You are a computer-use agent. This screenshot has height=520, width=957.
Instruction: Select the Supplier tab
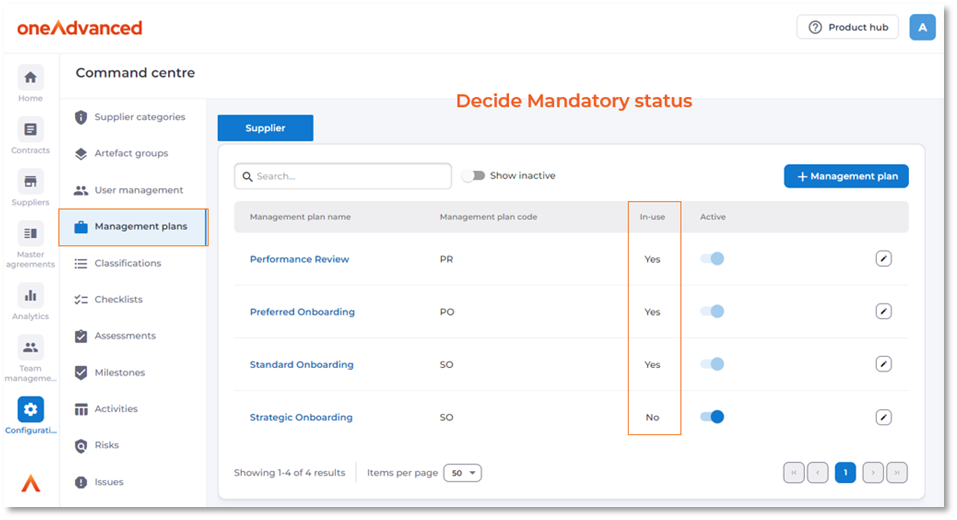coord(265,128)
